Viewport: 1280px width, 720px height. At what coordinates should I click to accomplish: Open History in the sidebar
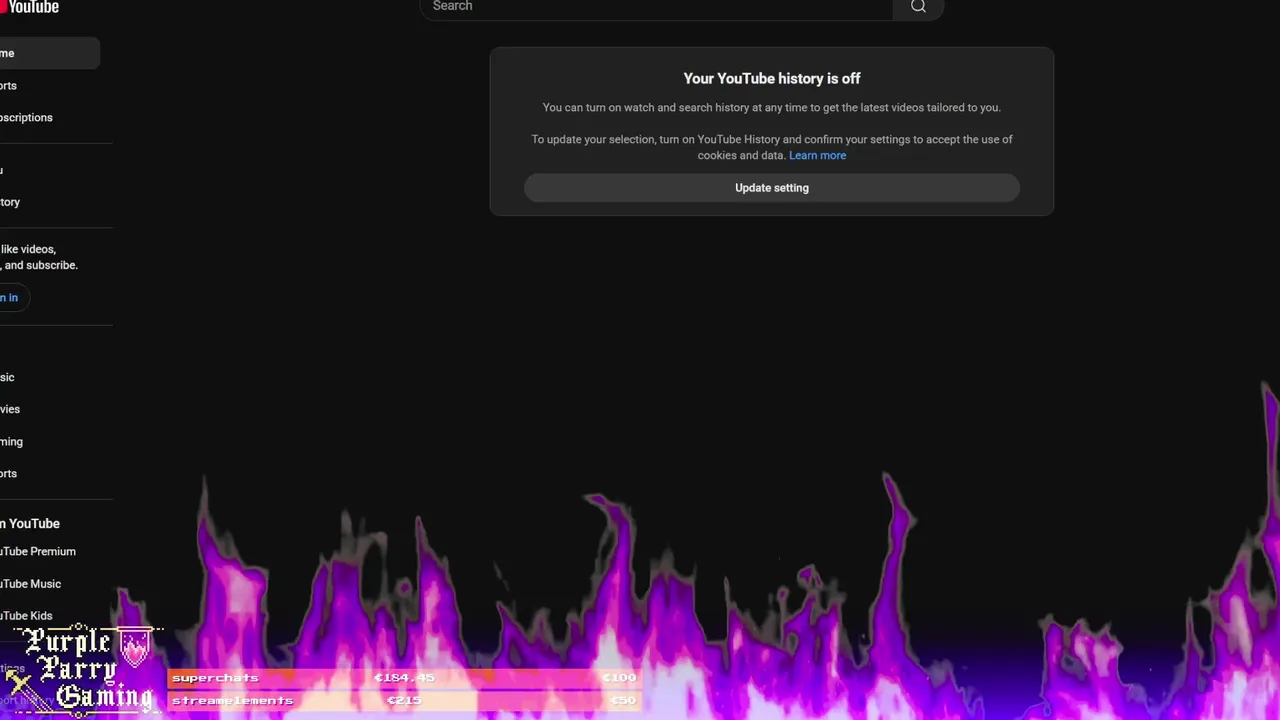49,202
